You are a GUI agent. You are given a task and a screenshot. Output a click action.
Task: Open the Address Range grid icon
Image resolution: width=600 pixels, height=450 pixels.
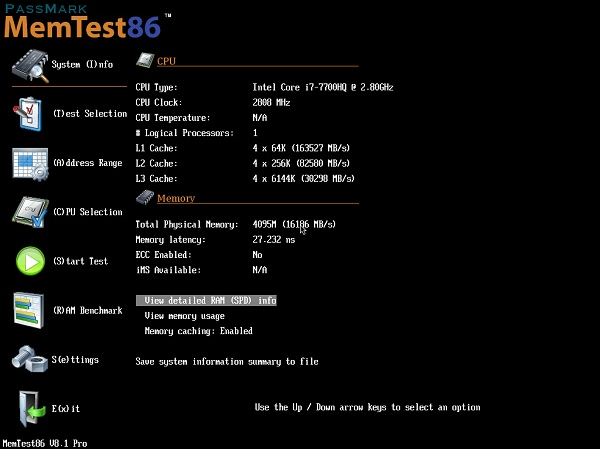[x=30, y=164]
